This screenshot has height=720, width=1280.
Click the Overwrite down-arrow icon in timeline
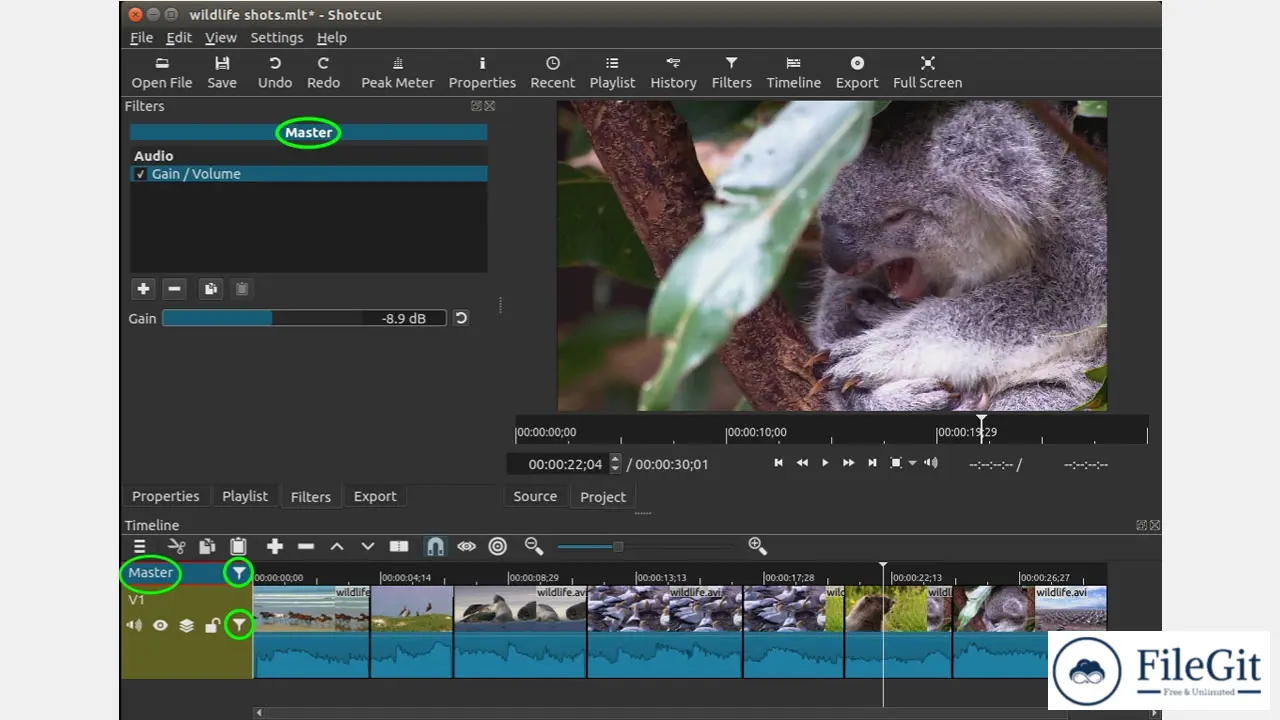(x=368, y=546)
